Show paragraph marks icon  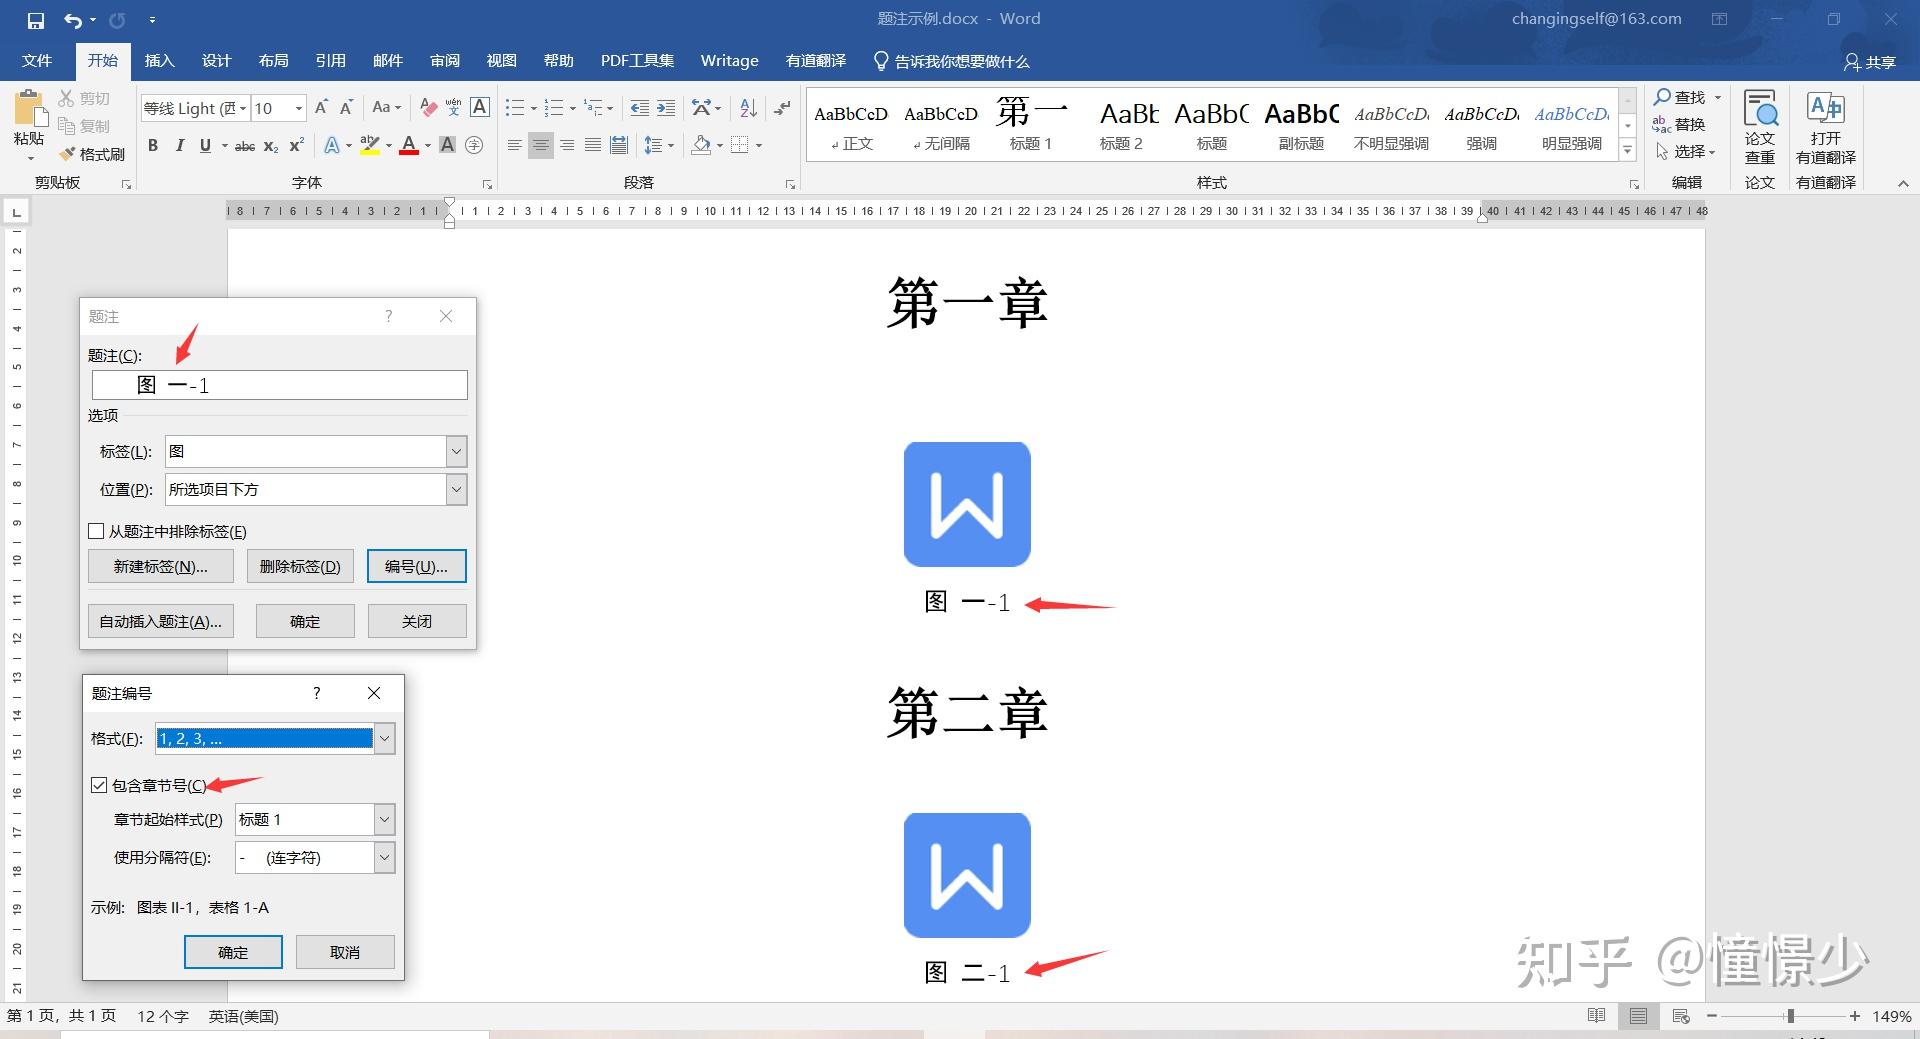pyautogui.click(x=782, y=108)
